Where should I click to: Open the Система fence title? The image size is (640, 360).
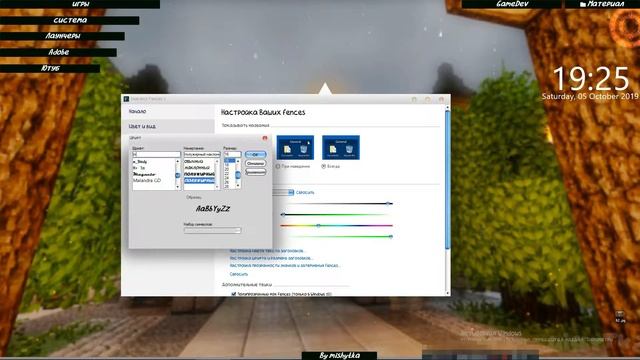coord(70,20)
